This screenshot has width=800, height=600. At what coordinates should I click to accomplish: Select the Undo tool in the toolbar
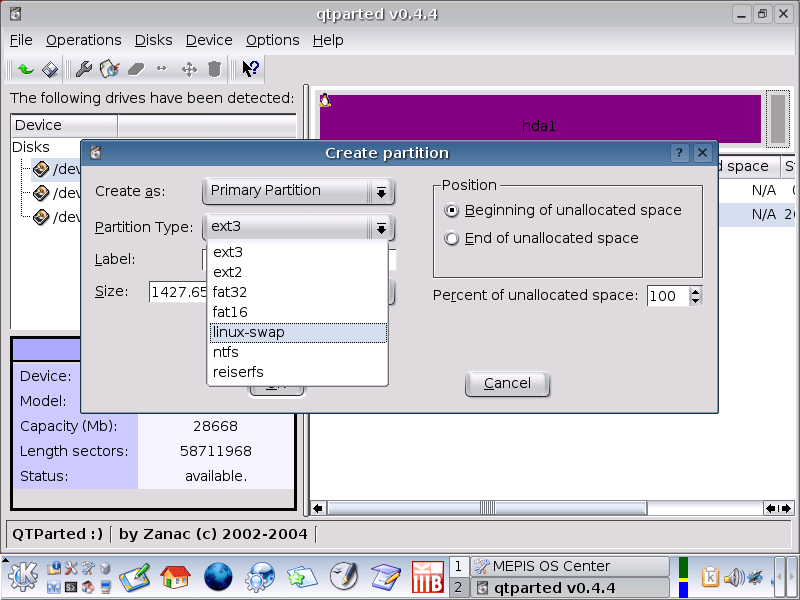point(24,68)
